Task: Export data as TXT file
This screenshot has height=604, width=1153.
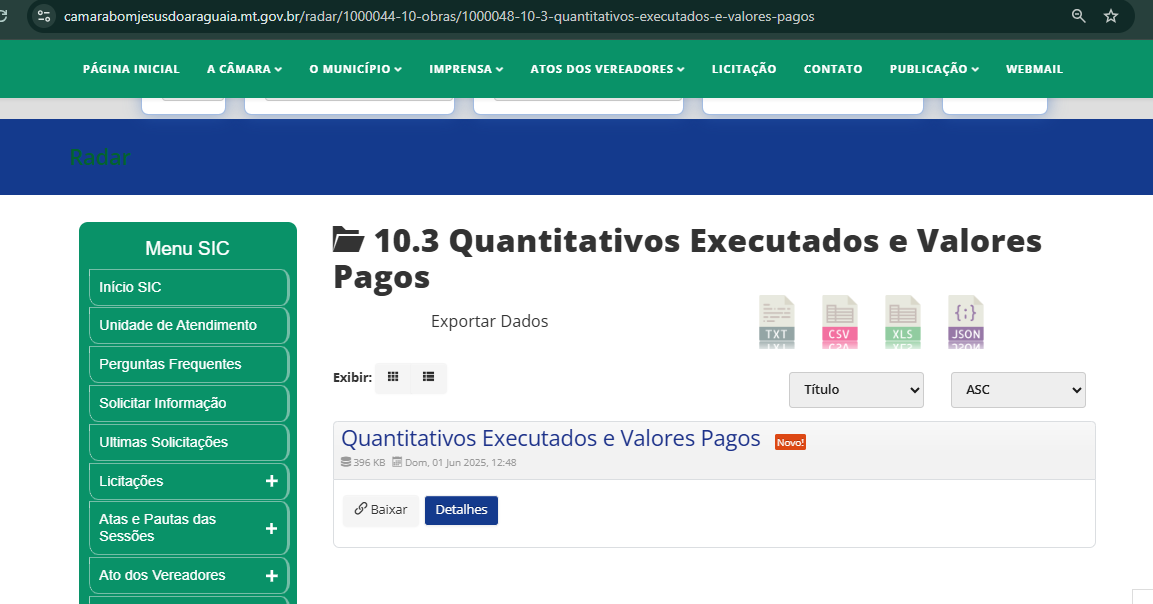Action: [777, 322]
